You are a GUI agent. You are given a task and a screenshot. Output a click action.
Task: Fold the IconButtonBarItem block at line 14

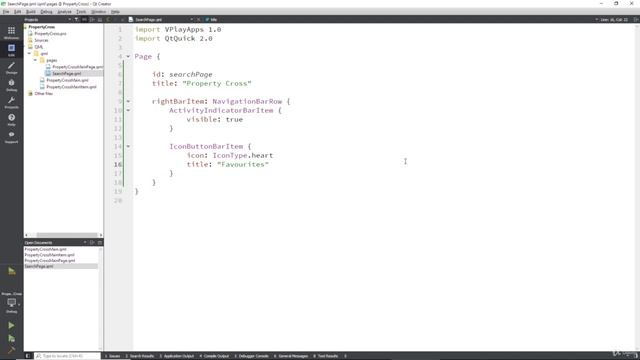(x=128, y=146)
